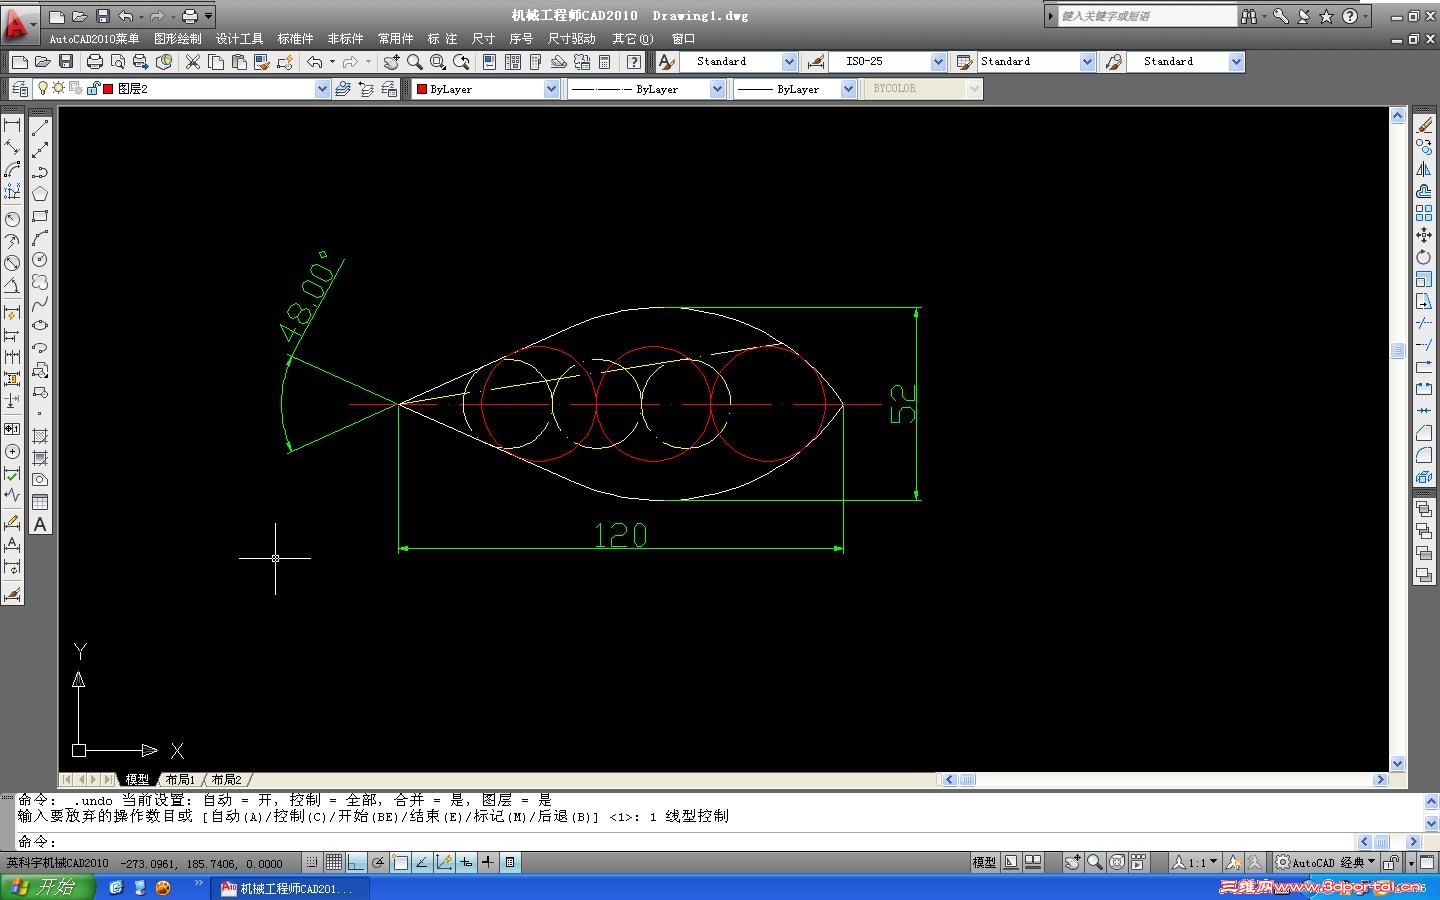Expand the annotation scale 1:1 dropdown
The width and height of the screenshot is (1440, 900).
click(x=1212, y=862)
